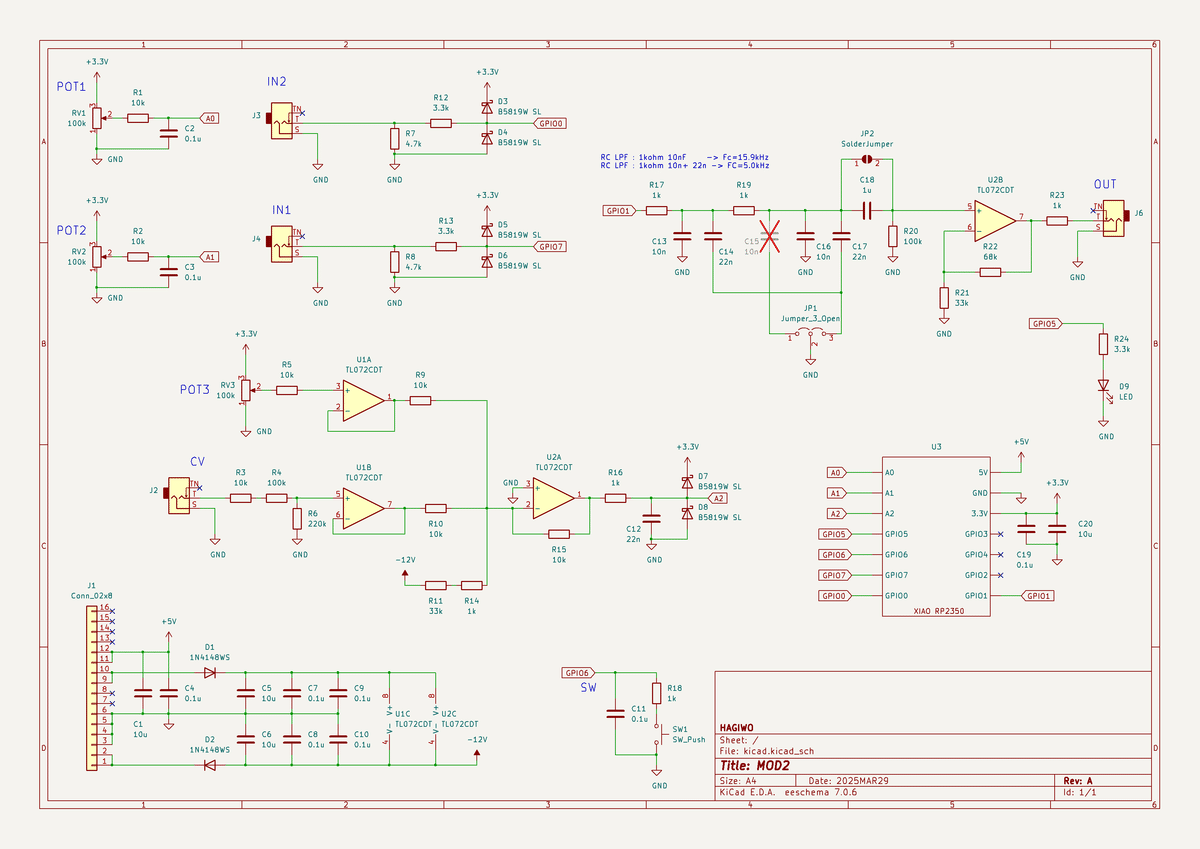Click the Date: 2025MAR29 field

[x=848, y=780]
